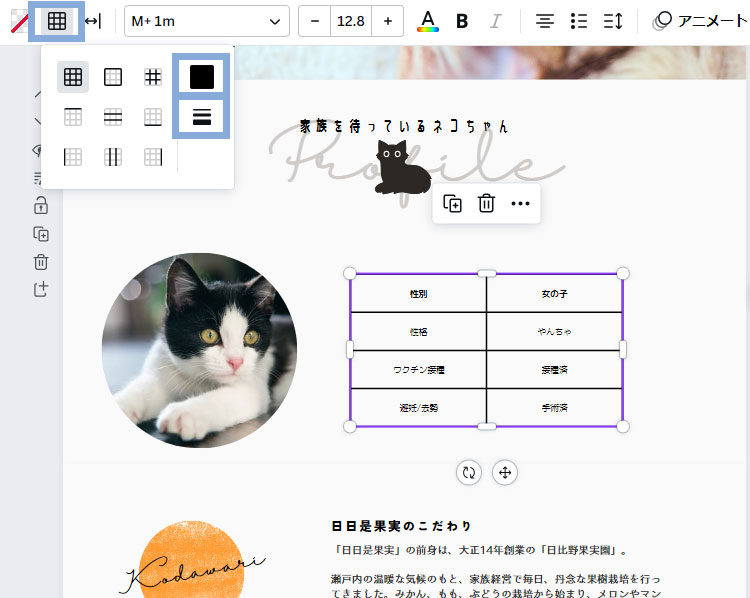The image size is (750, 598).
Task: Click the lock icon in left sidebar
Action: click(41, 206)
